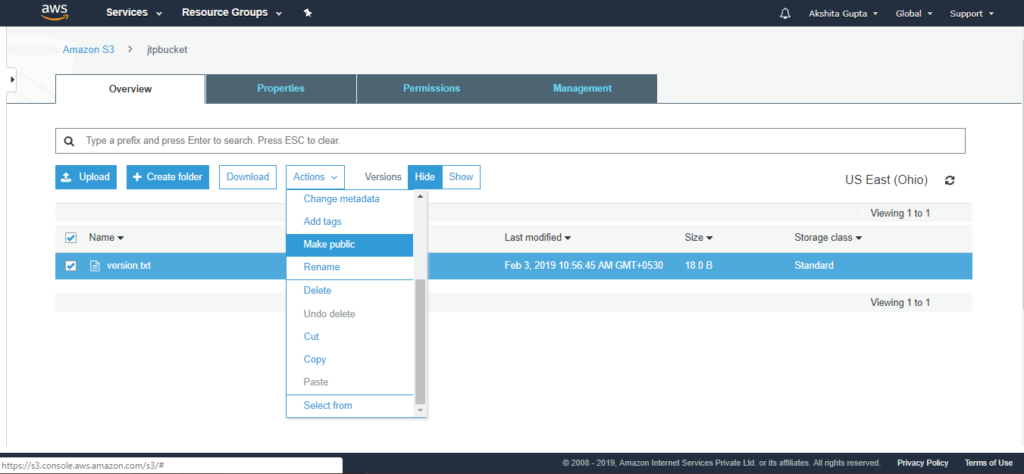This screenshot has width=1024, height=474.
Task: Switch to the Overview tab
Action: tap(130, 89)
